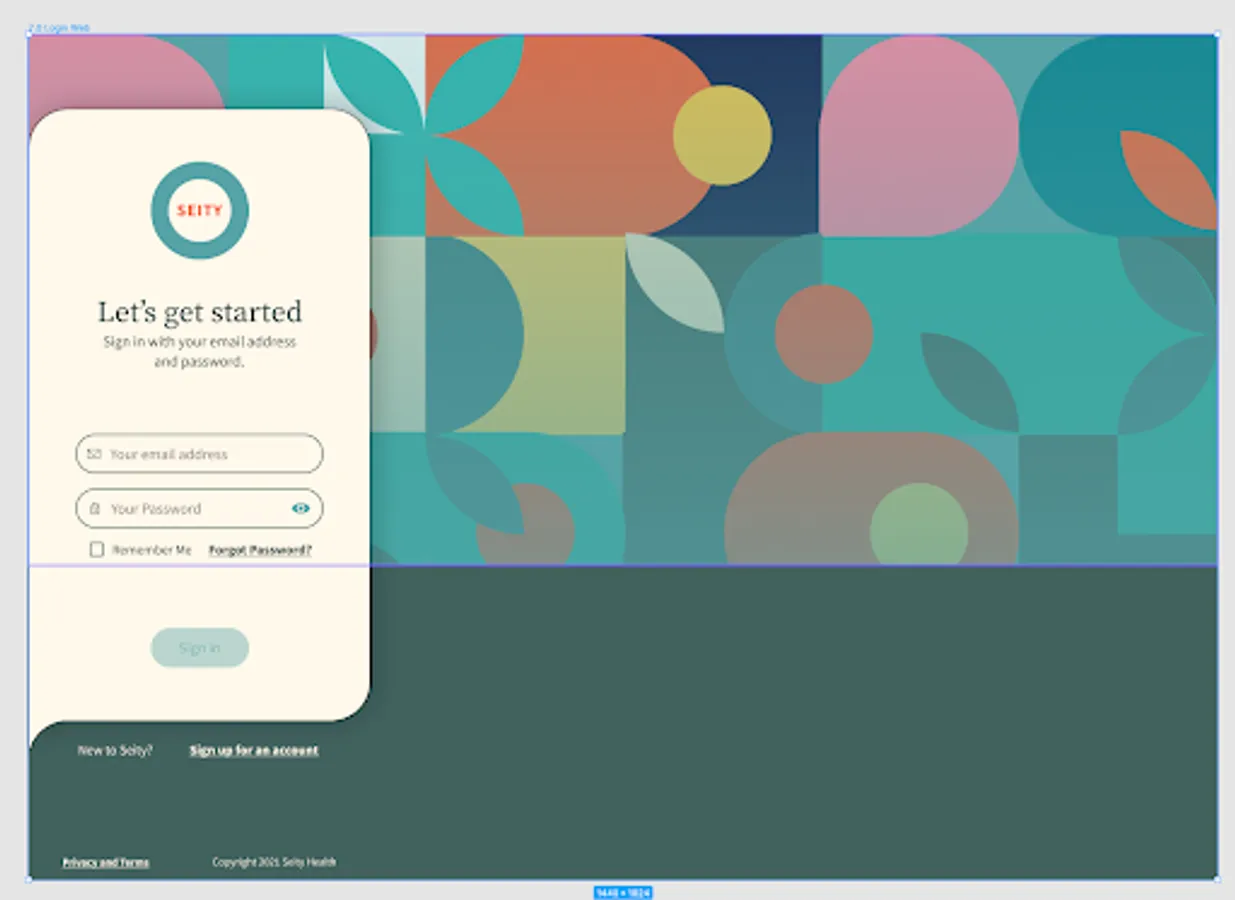Click the Seity circular logo
This screenshot has height=900, width=1235.
point(200,211)
